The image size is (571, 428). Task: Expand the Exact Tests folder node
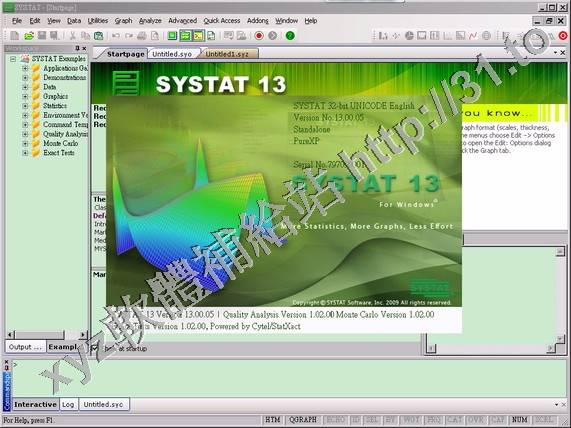pos(25,153)
